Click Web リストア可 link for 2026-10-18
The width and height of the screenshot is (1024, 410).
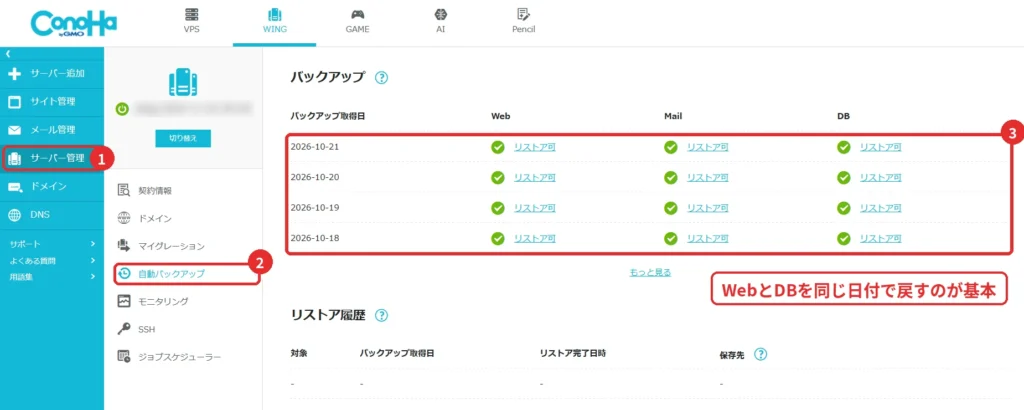point(535,239)
